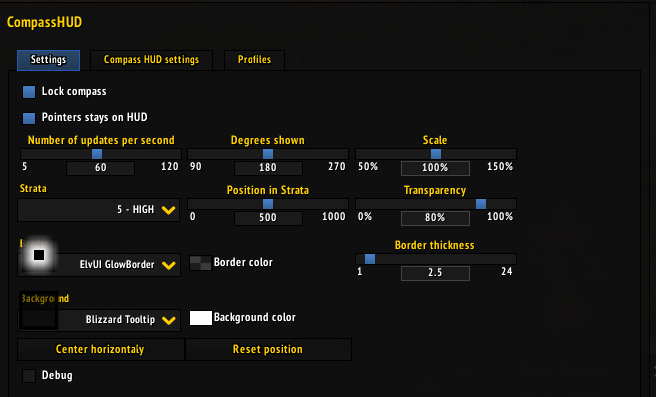
Task: Pick the white Background color swatch
Action: tap(201, 318)
